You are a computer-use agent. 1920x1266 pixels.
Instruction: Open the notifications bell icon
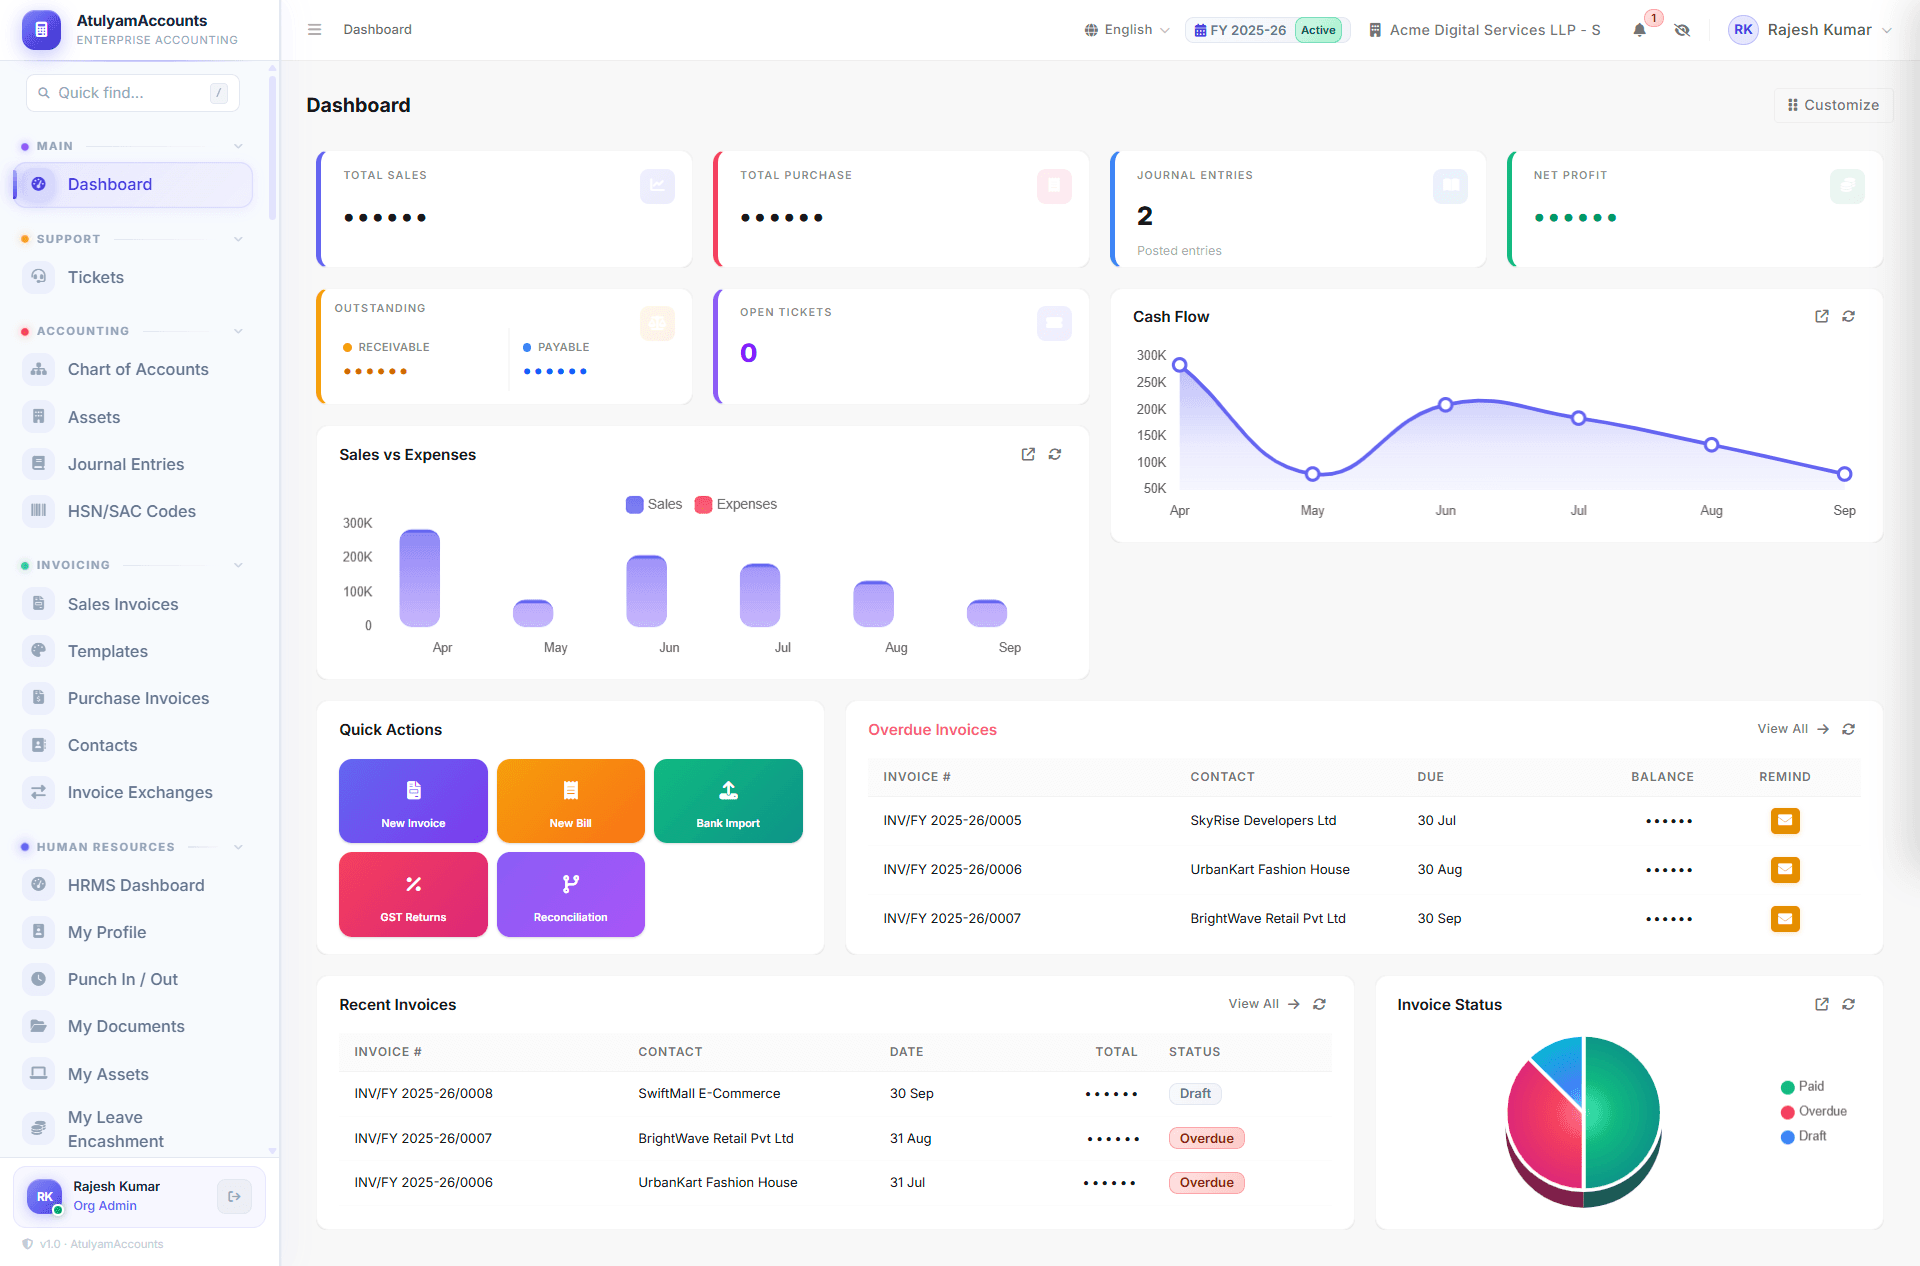1639,30
